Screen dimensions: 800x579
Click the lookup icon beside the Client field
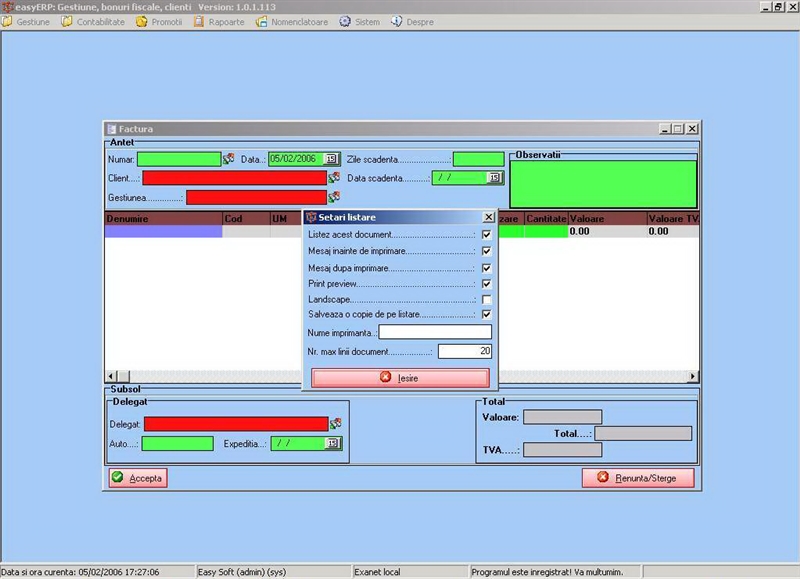334,178
